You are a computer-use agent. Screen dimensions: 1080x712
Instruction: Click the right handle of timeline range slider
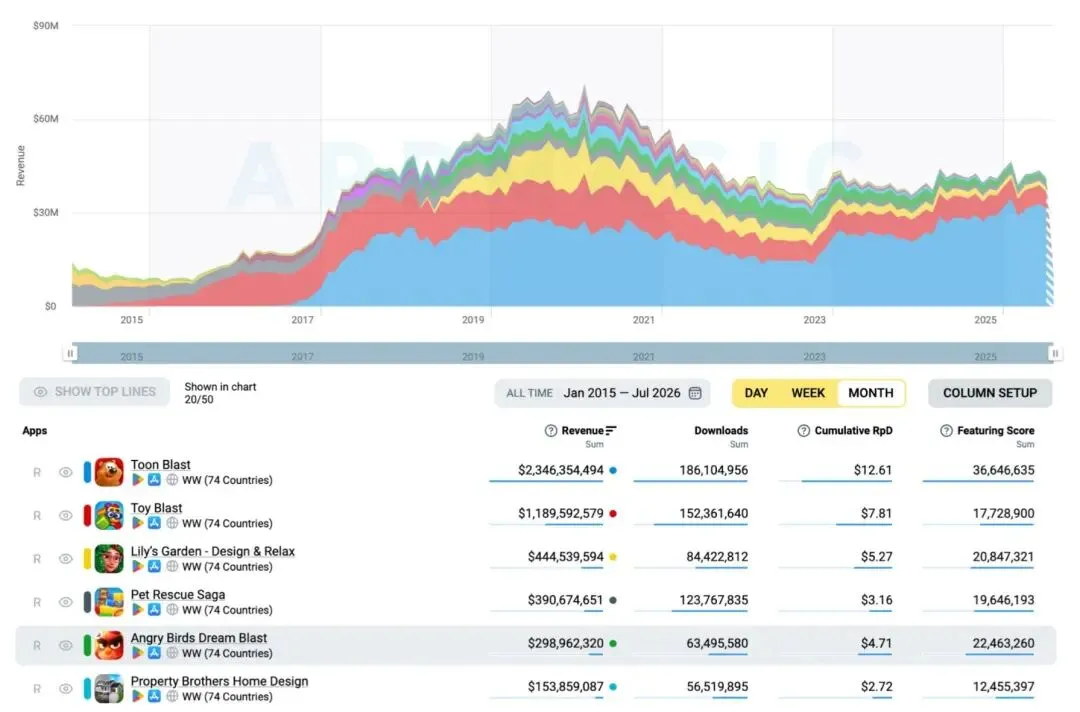(x=1055, y=353)
